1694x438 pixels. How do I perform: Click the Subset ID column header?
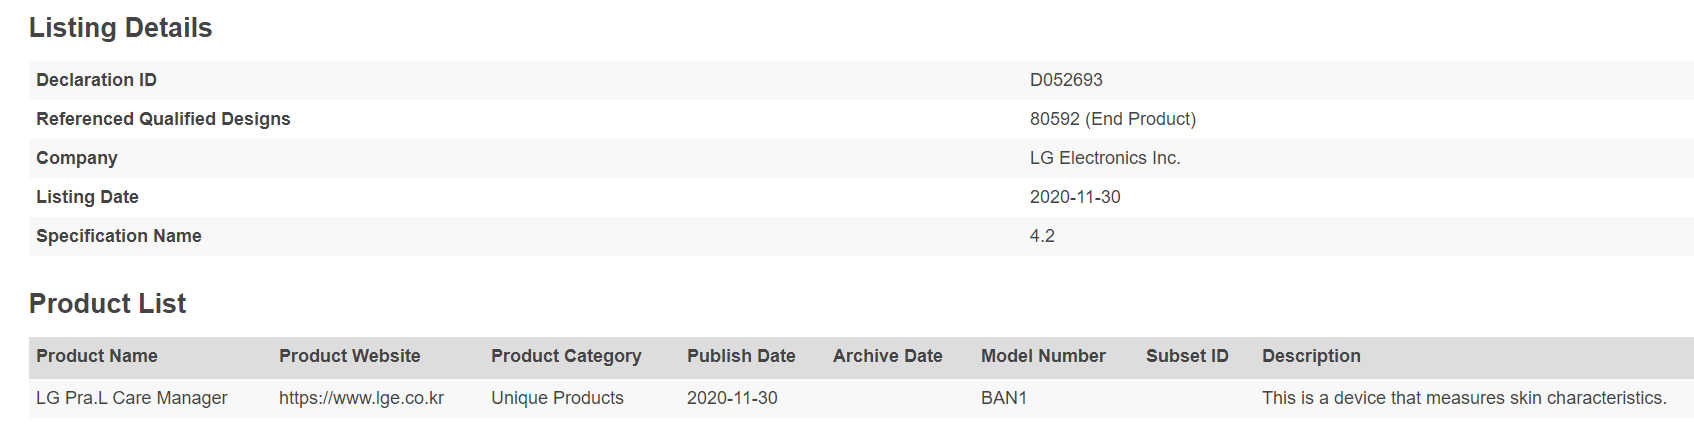(1187, 356)
